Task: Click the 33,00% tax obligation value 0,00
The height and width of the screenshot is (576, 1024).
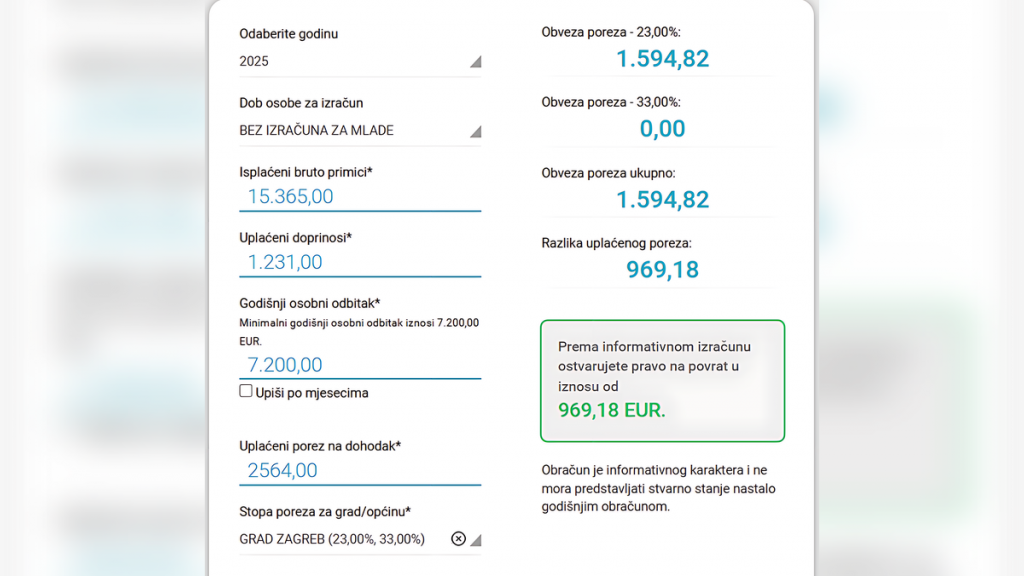Action: click(x=662, y=129)
